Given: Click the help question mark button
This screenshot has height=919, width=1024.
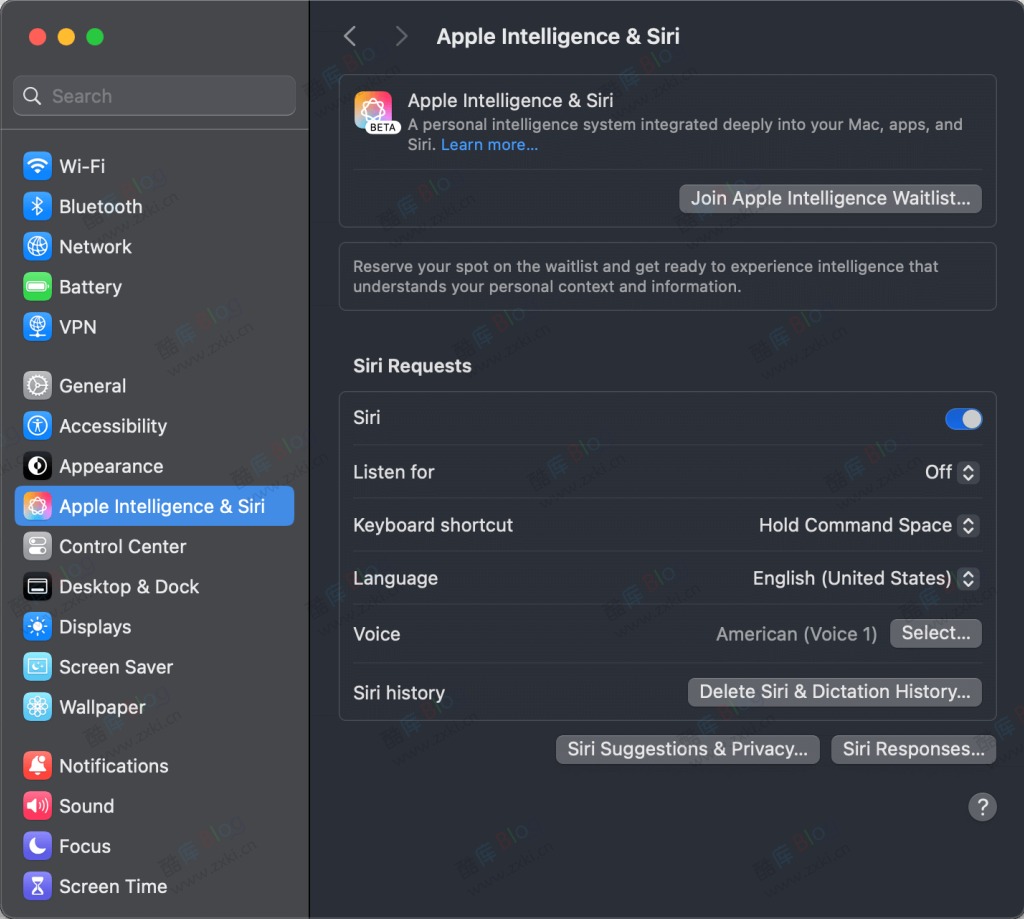Looking at the screenshot, I should 982,807.
